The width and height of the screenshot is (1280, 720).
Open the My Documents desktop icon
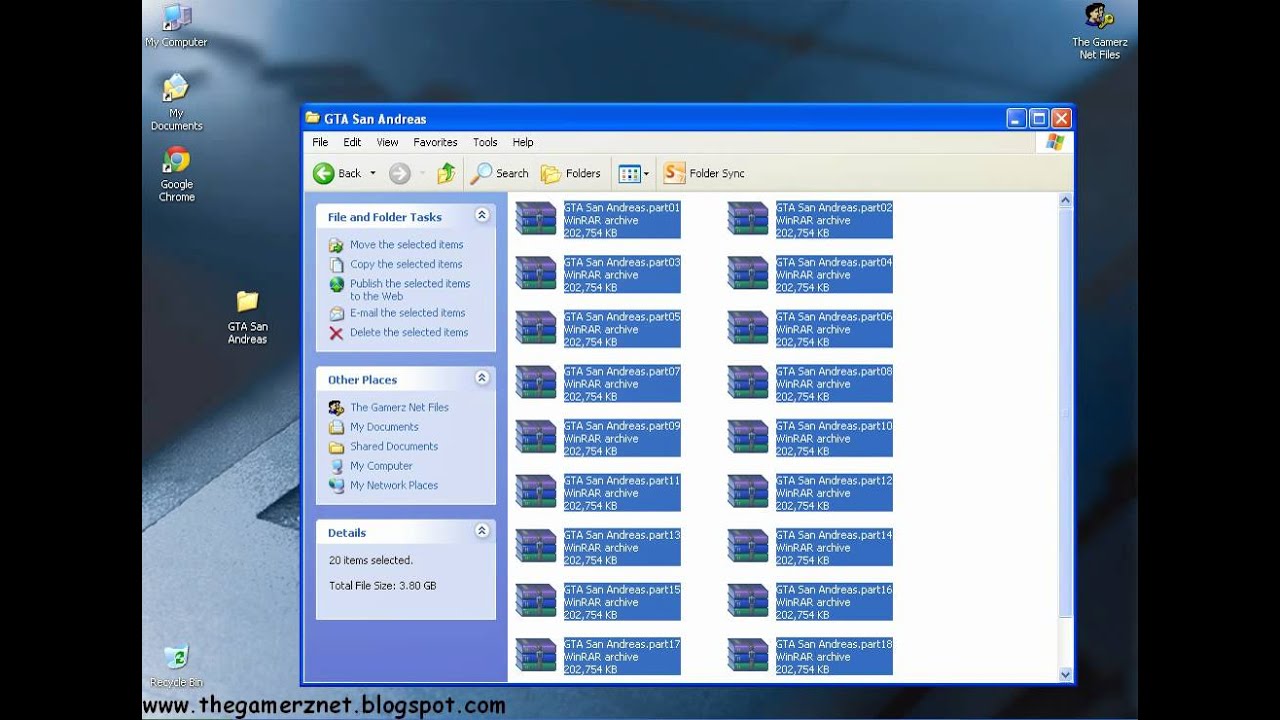click(x=176, y=102)
